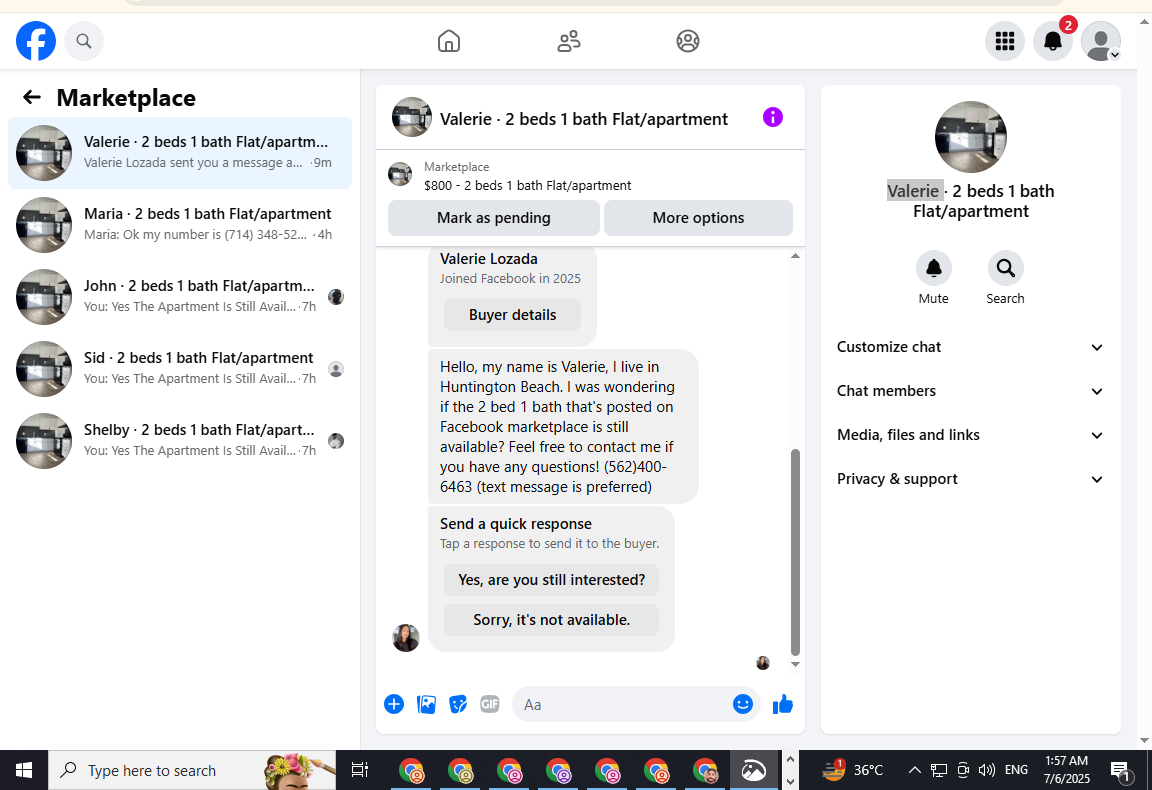Click large listing photo in right panel
Screen dimensions: 1152x790
tap(971, 137)
